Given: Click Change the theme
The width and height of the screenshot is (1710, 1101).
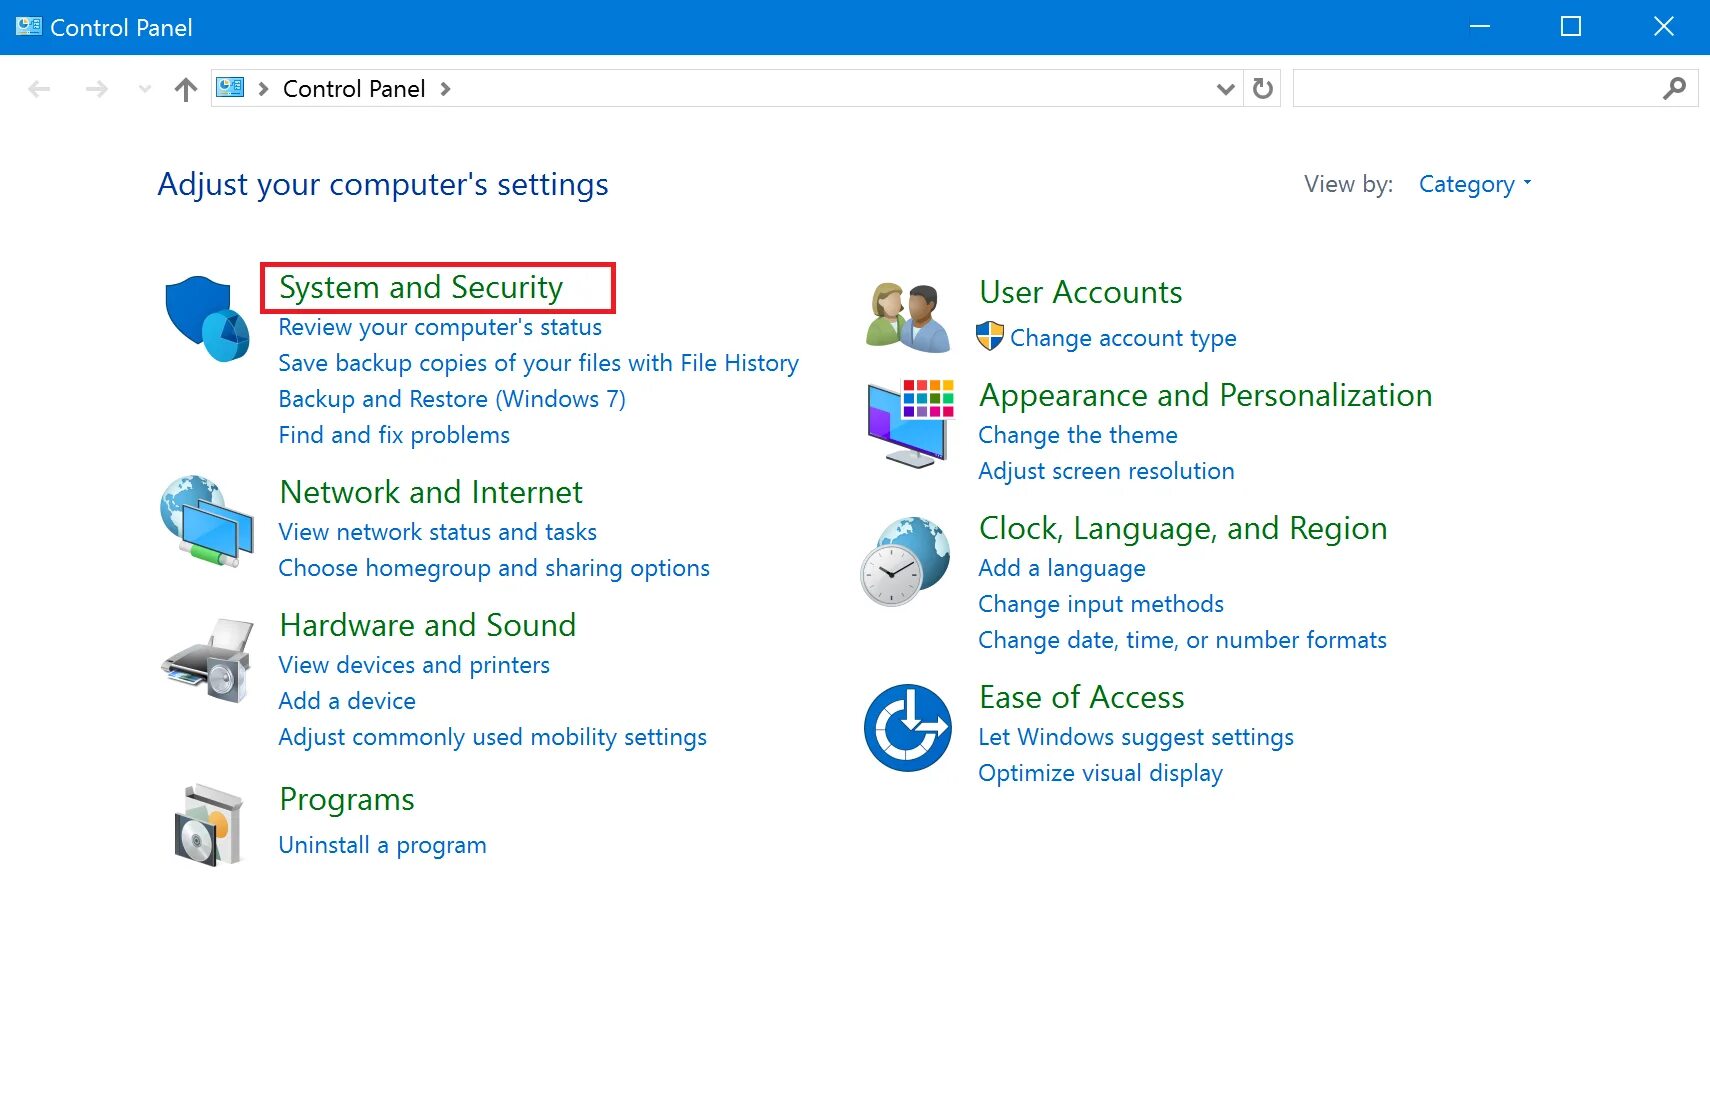Looking at the screenshot, I should (x=1078, y=435).
